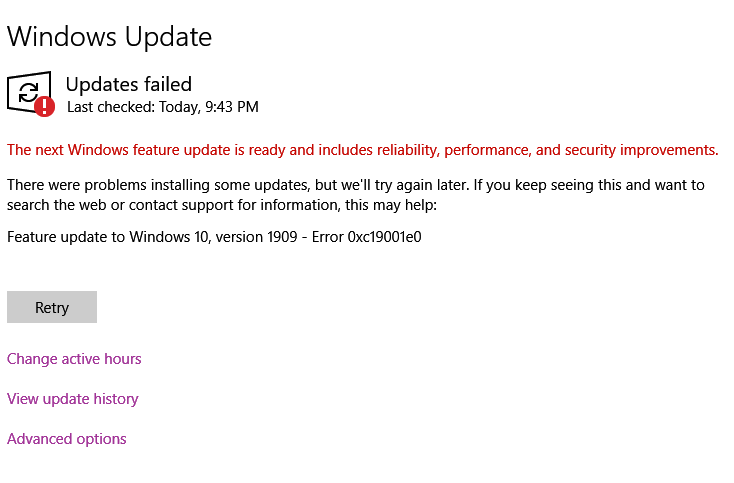The width and height of the screenshot is (734, 483).
Task: Click the Updates failed status title
Action: tap(128, 84)
